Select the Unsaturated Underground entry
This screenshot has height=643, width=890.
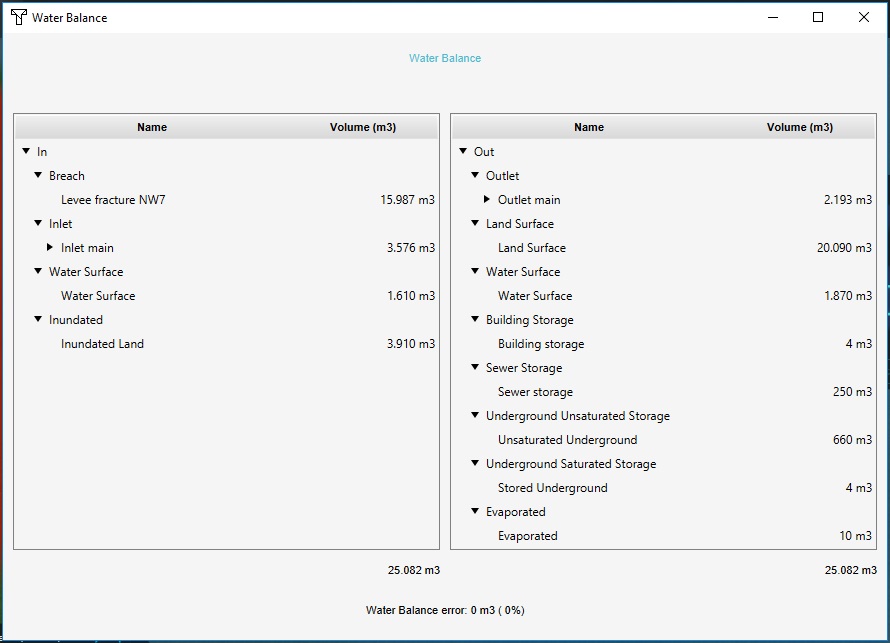(x=567, y=440)
